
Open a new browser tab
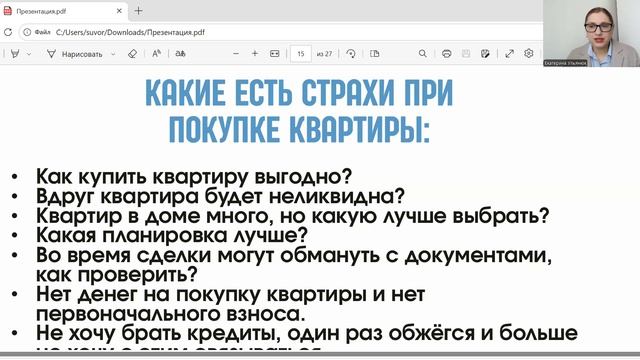click(x=138, y=11)
